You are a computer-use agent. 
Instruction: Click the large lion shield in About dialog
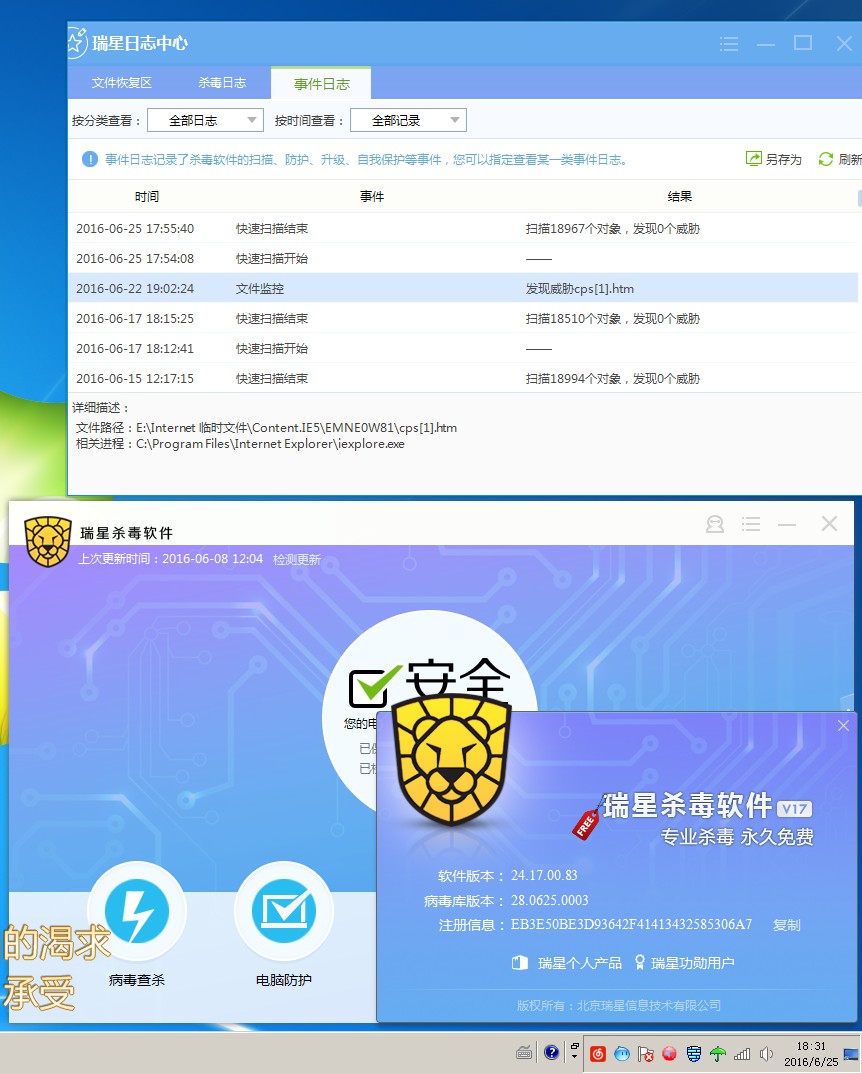coord(453,759)
